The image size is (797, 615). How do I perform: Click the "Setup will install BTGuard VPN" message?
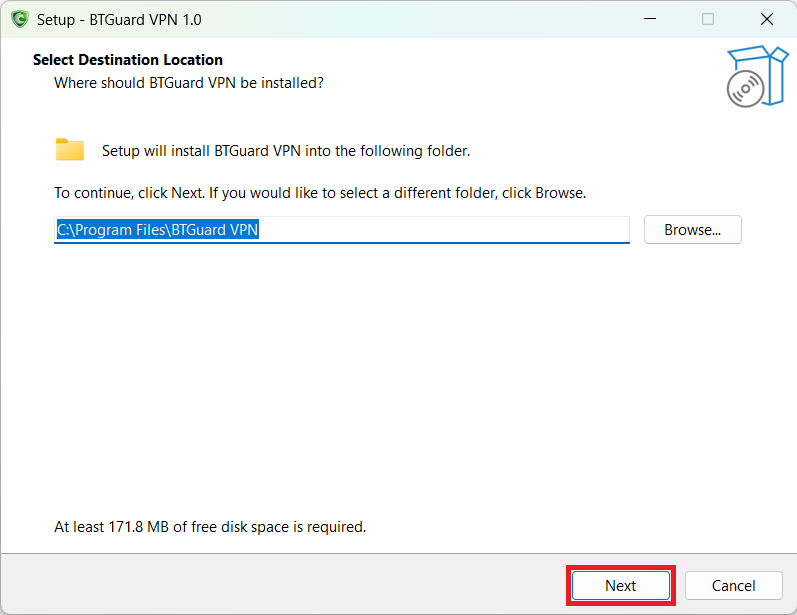[x=285, y=151]
